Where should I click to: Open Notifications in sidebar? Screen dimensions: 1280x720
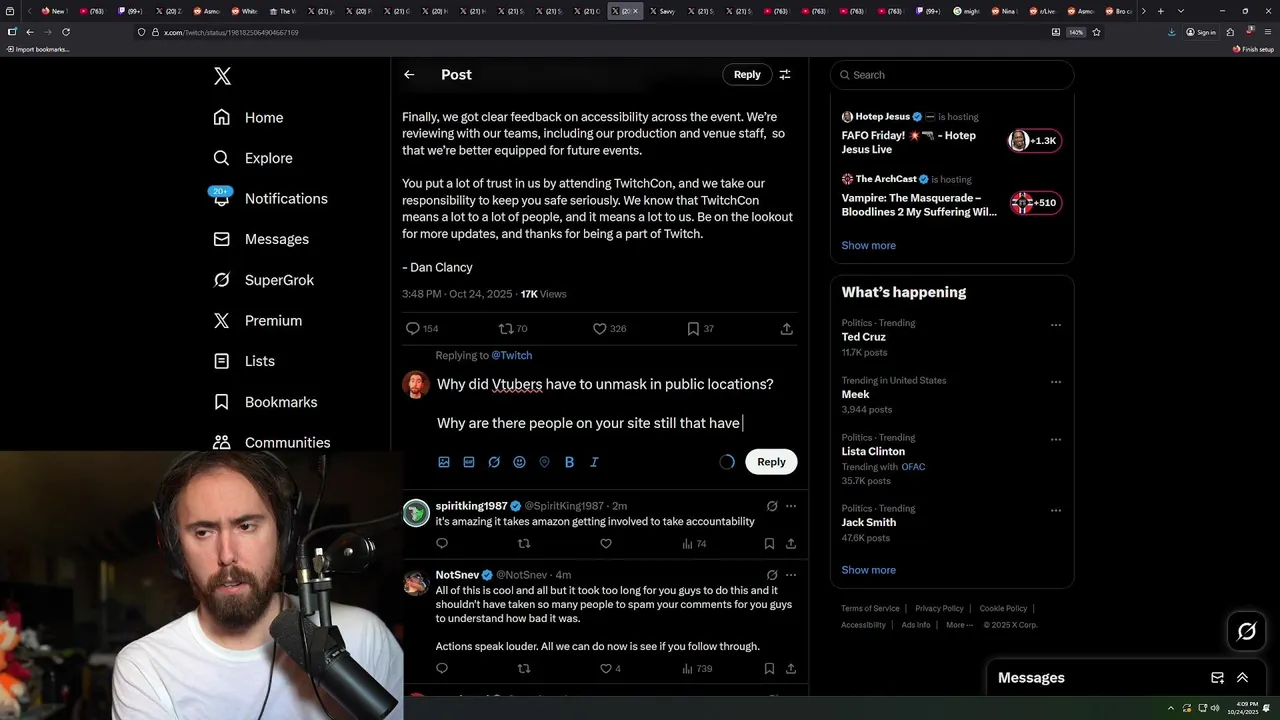(x=270, y=199)
